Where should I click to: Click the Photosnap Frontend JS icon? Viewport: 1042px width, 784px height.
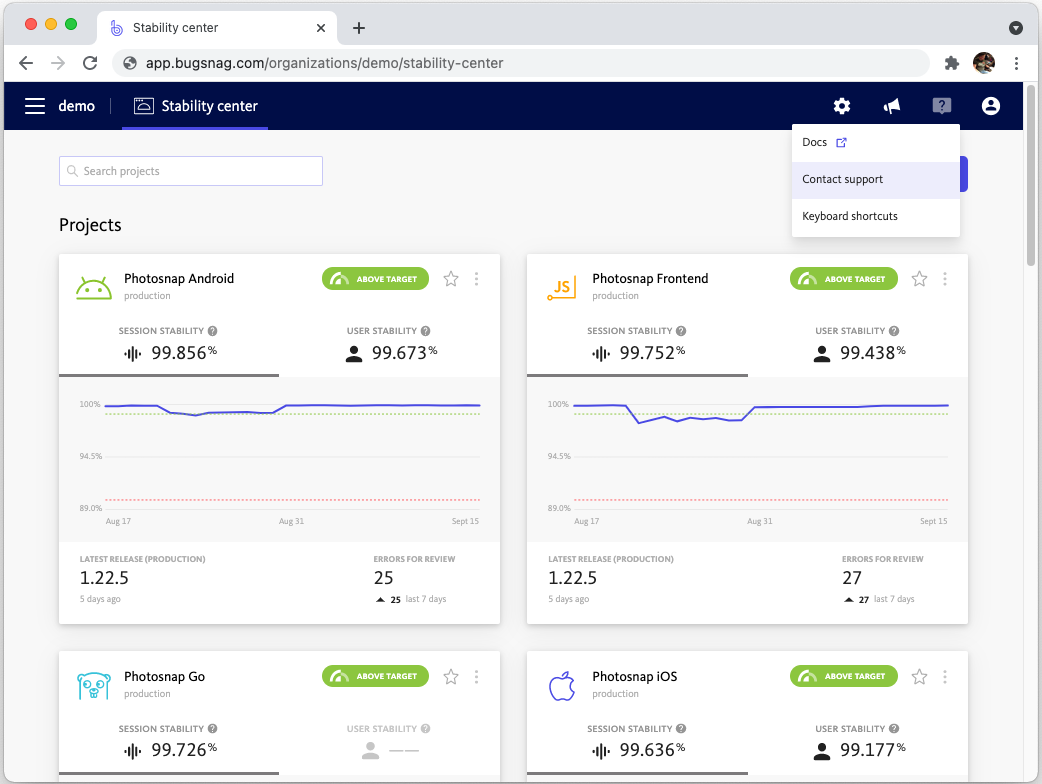(x=562, y=288)
